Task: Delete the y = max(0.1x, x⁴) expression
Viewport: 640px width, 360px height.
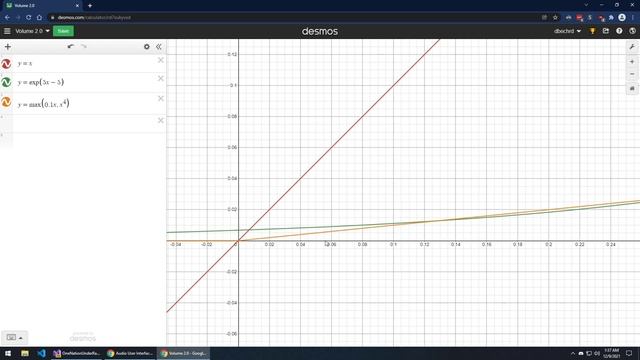Action: point(161,98)
